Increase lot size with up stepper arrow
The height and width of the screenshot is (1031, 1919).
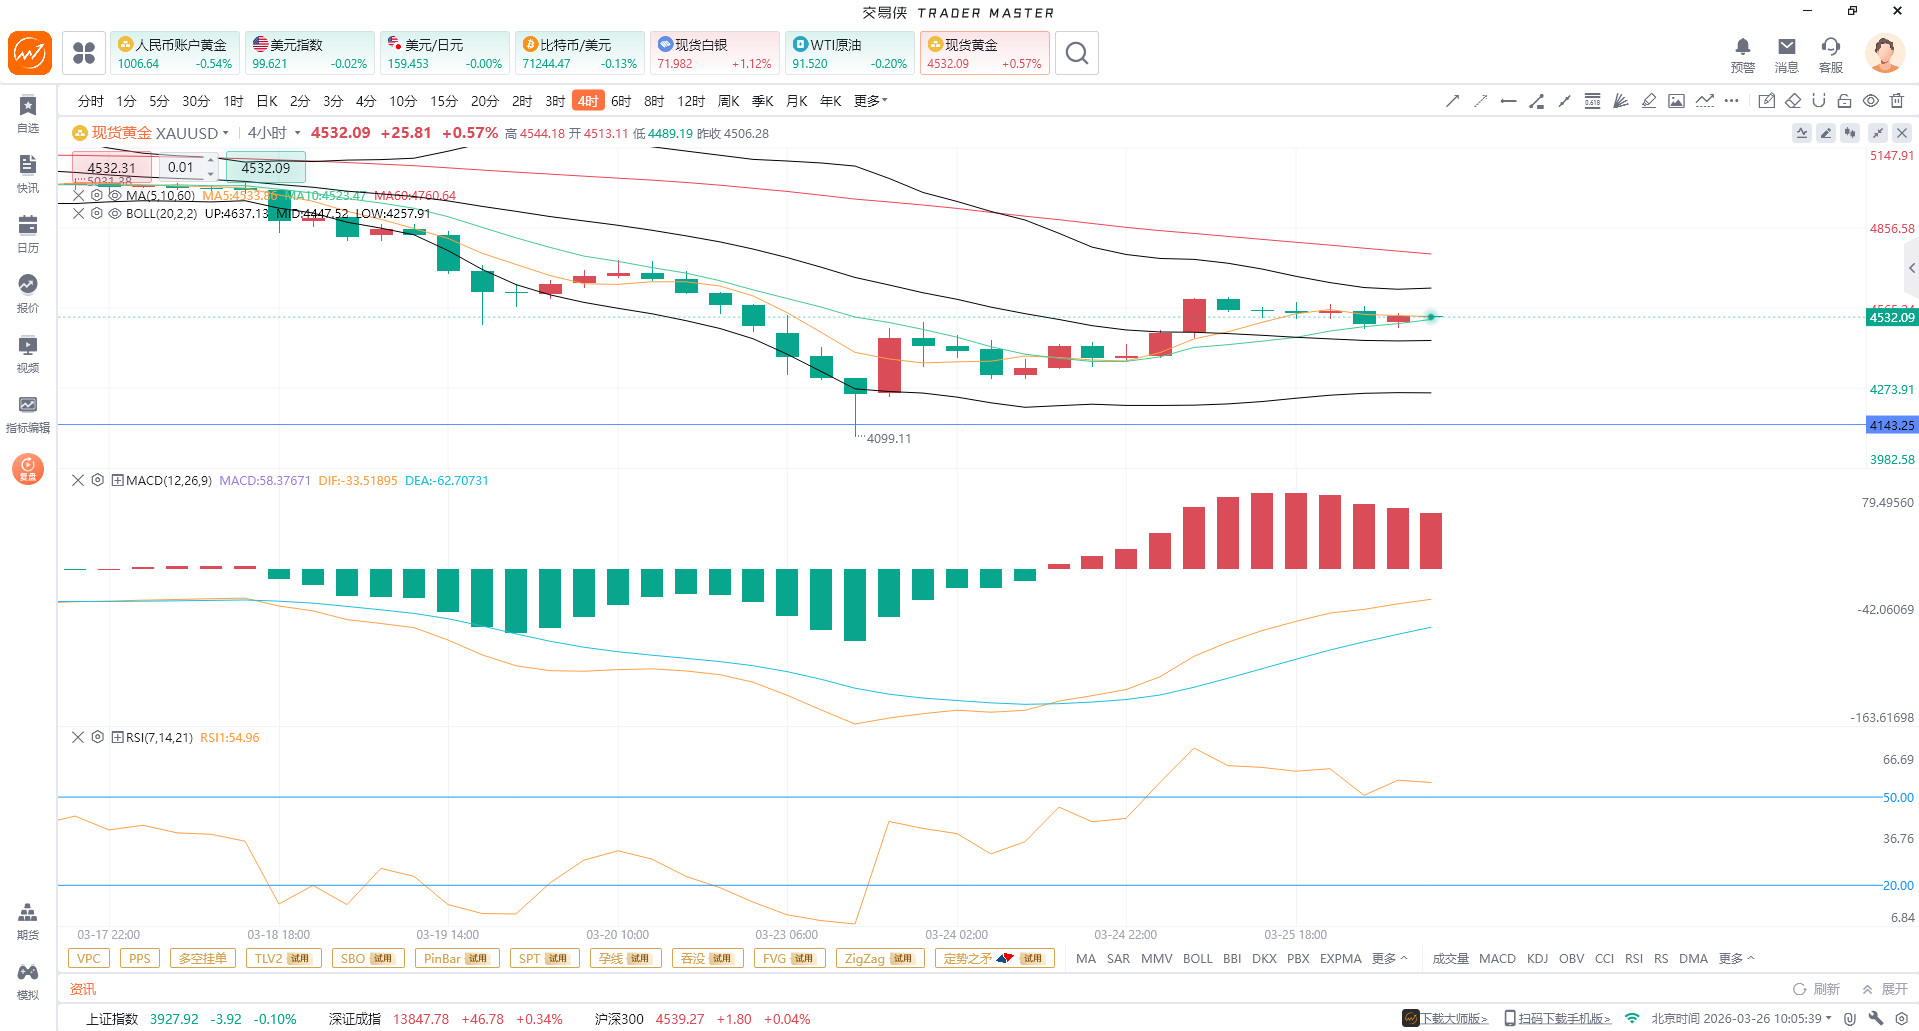pyautogui.click(x=211, y=161)
